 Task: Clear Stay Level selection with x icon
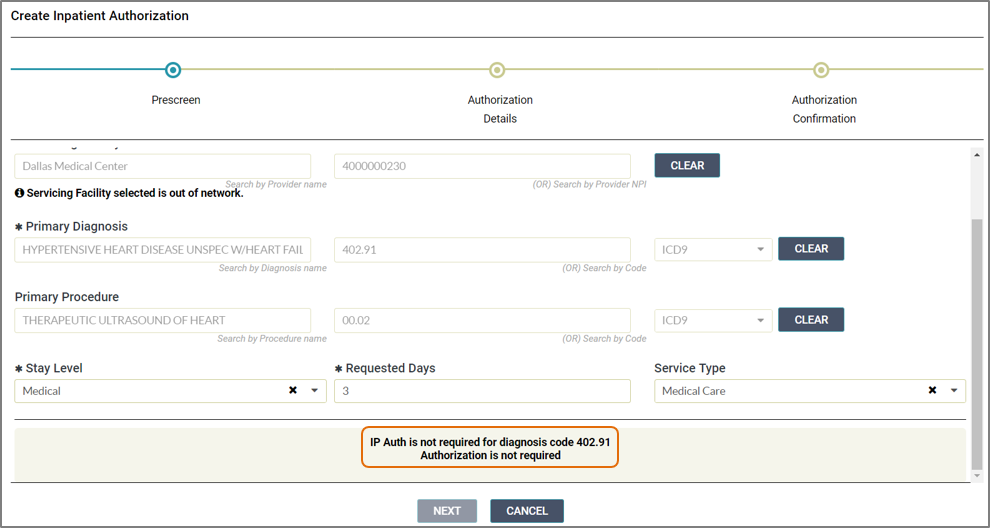[293, 391]
